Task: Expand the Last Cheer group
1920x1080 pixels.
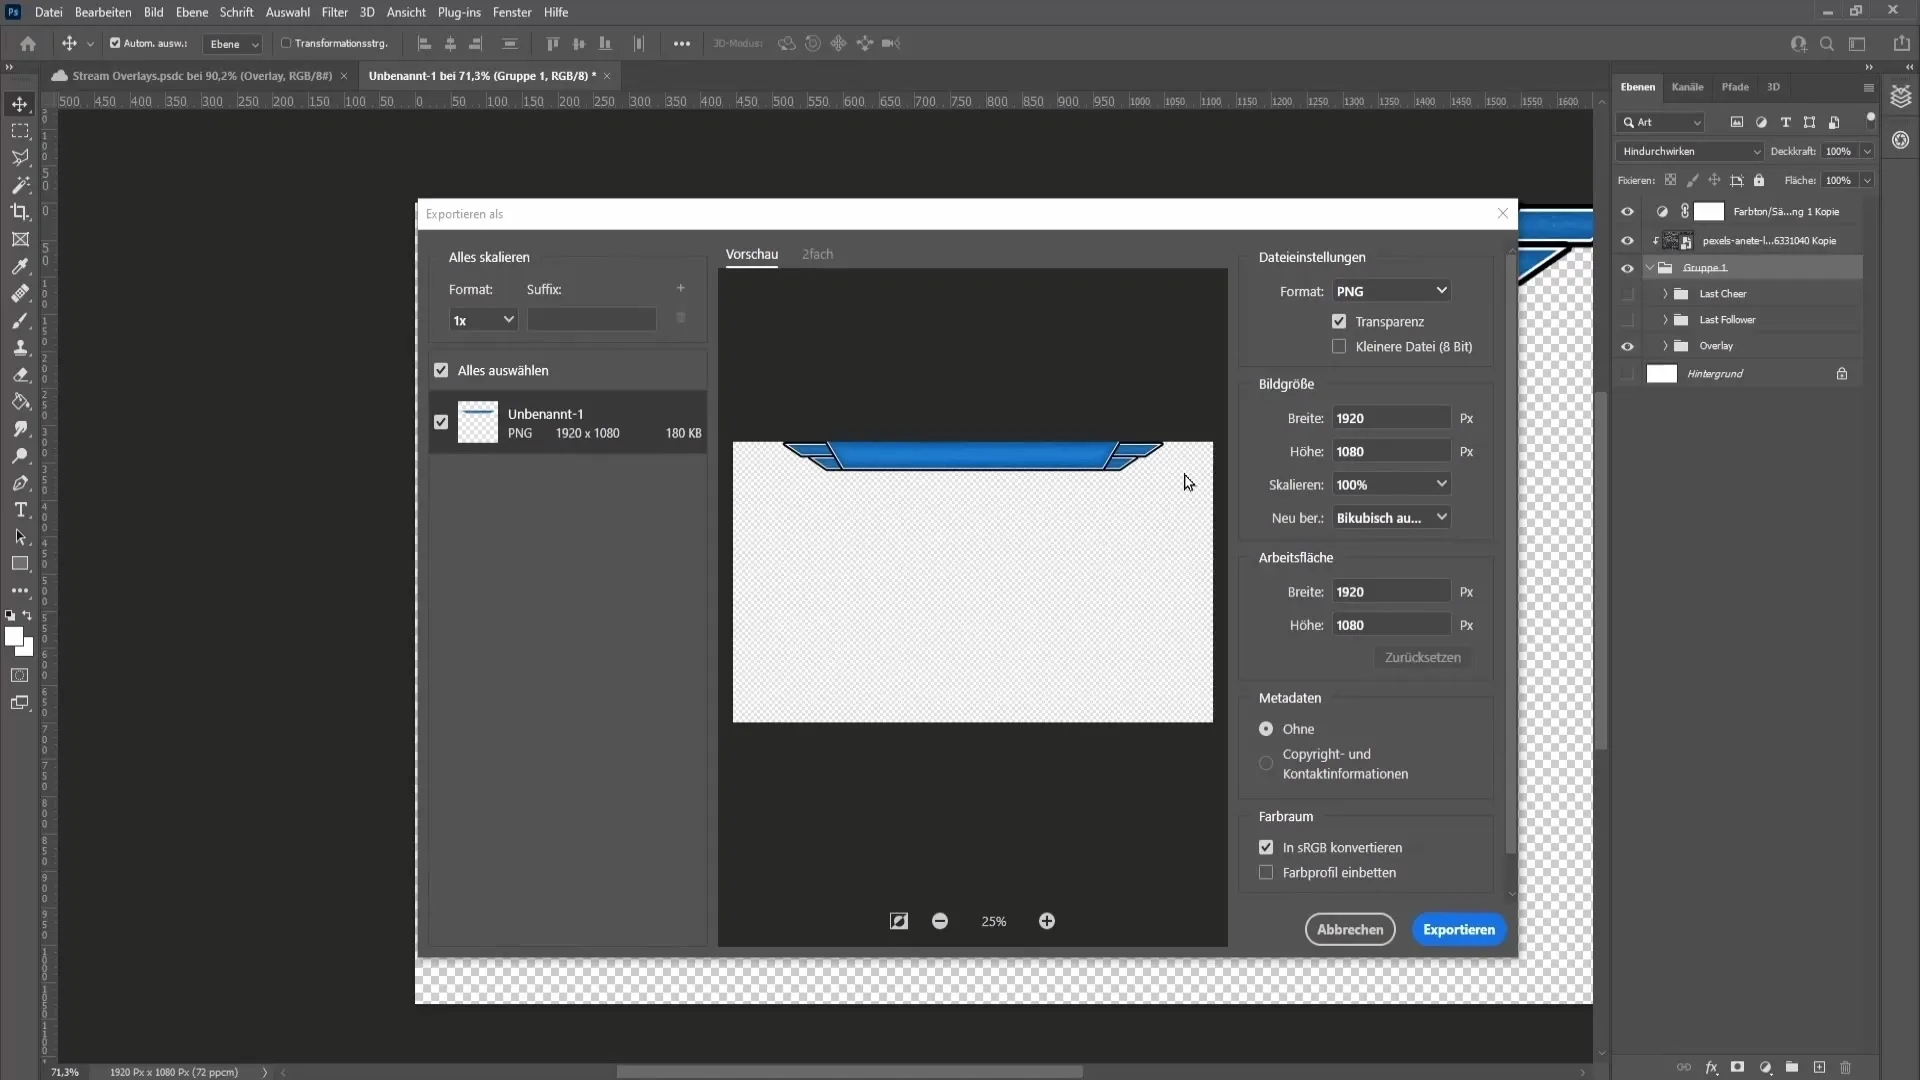Action: 1665,294
